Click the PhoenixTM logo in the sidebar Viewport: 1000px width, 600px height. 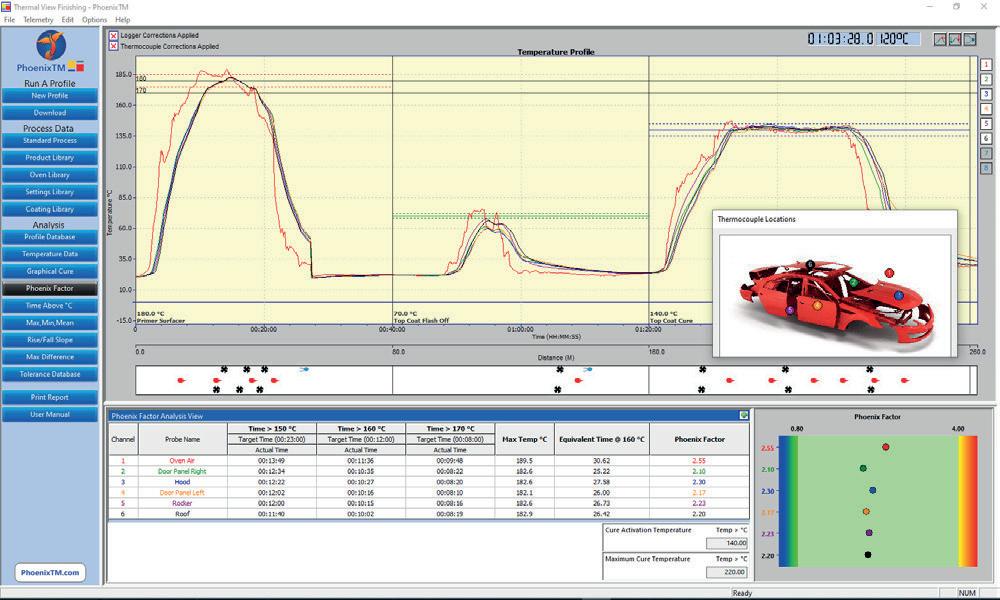pos(50,51)
